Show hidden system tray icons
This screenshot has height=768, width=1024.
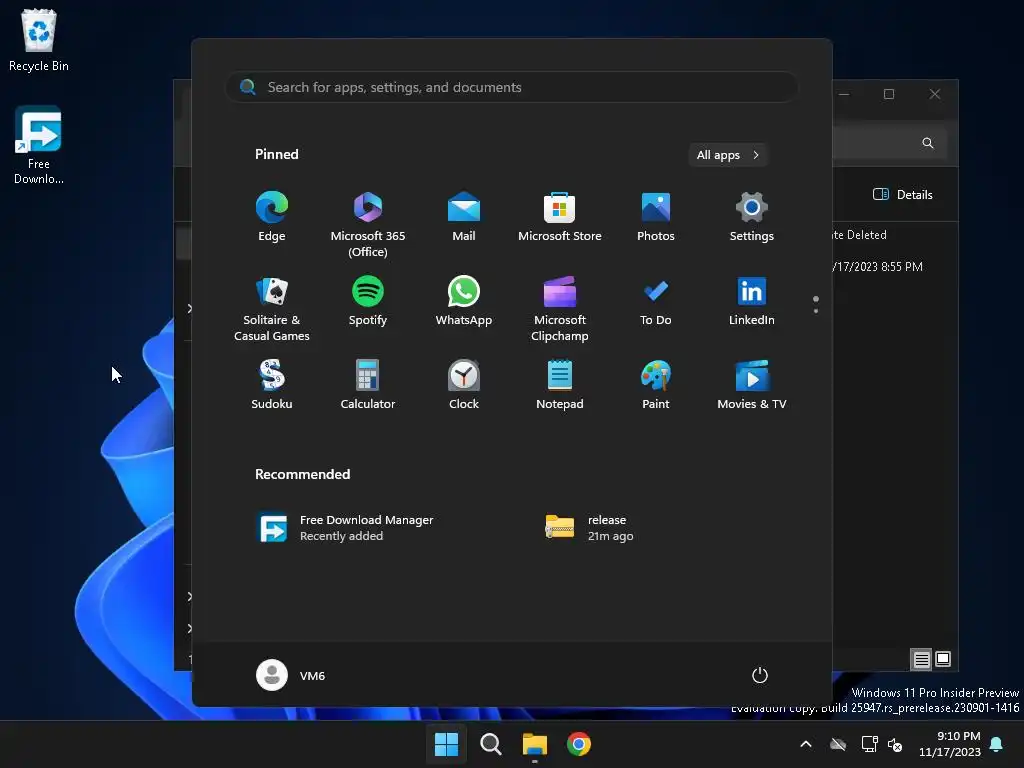[806, 744]
